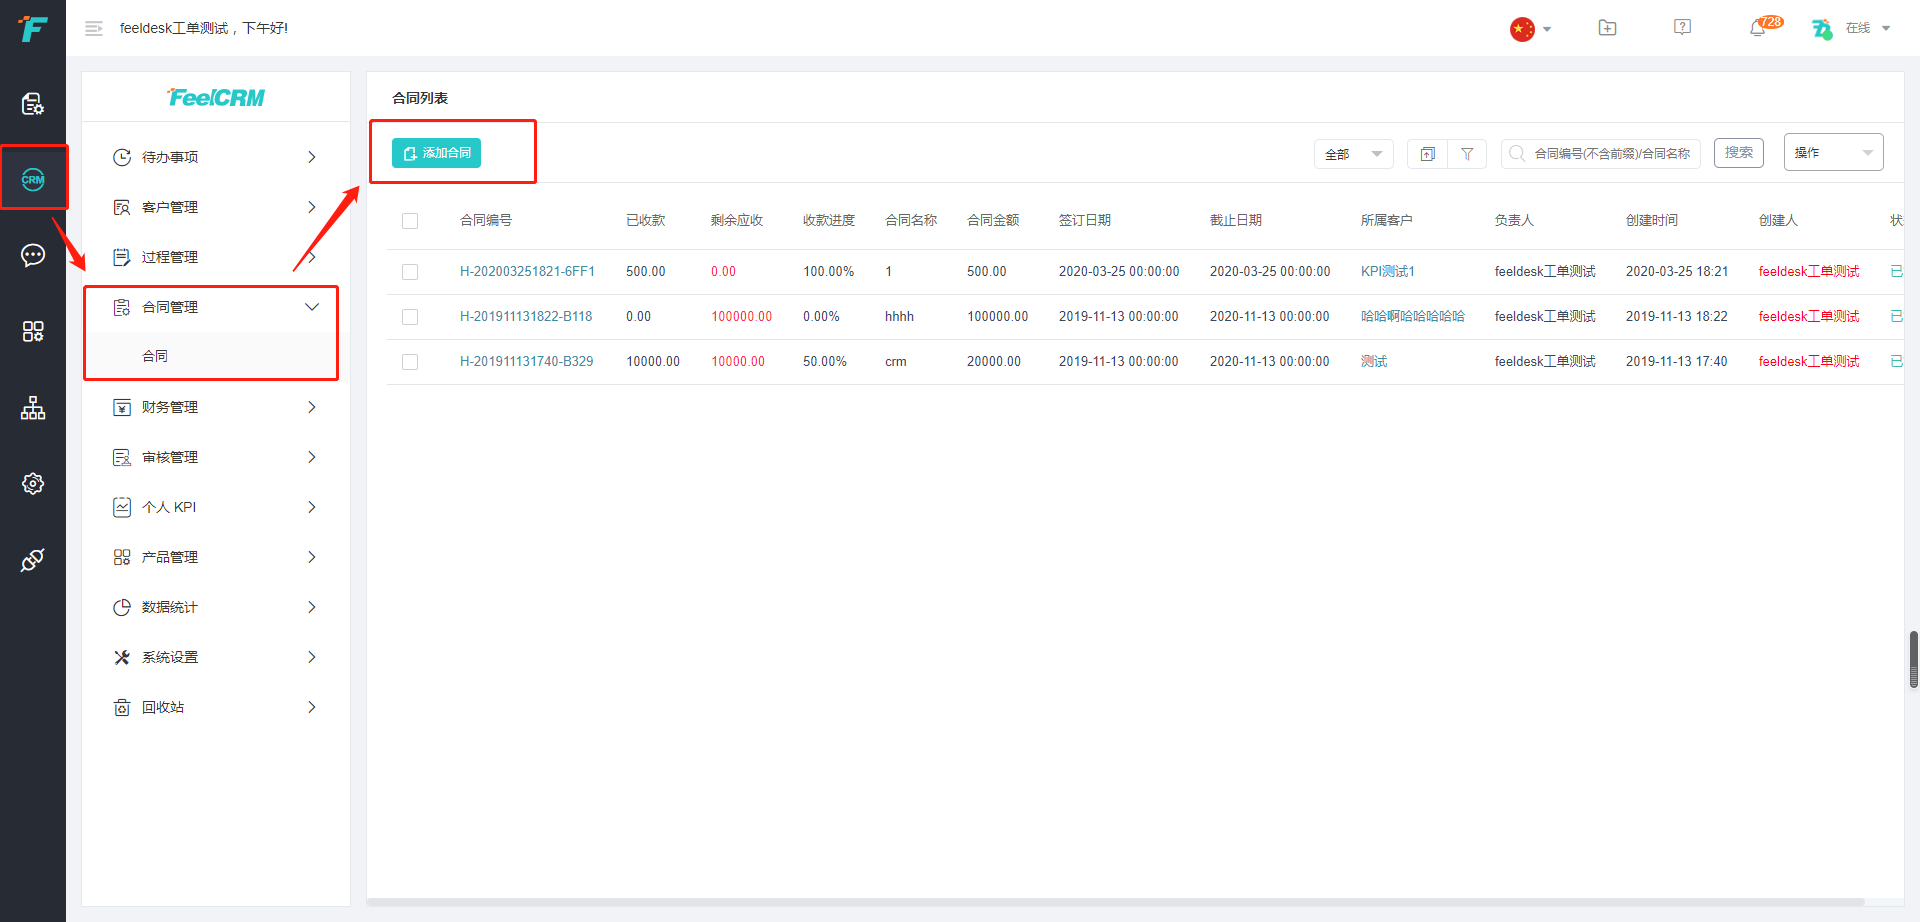Click the 合同金额 value 20000.00
The height and width of the screenshot is (922, 1920).
tap(994, 362)
